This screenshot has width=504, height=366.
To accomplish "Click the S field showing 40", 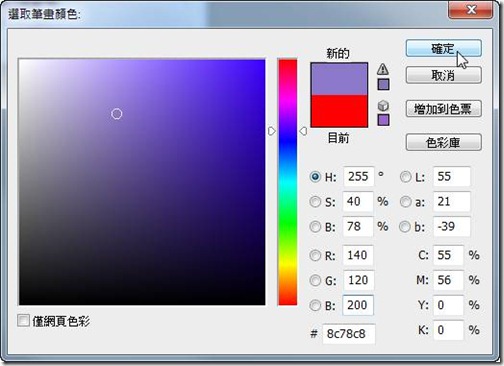I will [x=358, y=202].
